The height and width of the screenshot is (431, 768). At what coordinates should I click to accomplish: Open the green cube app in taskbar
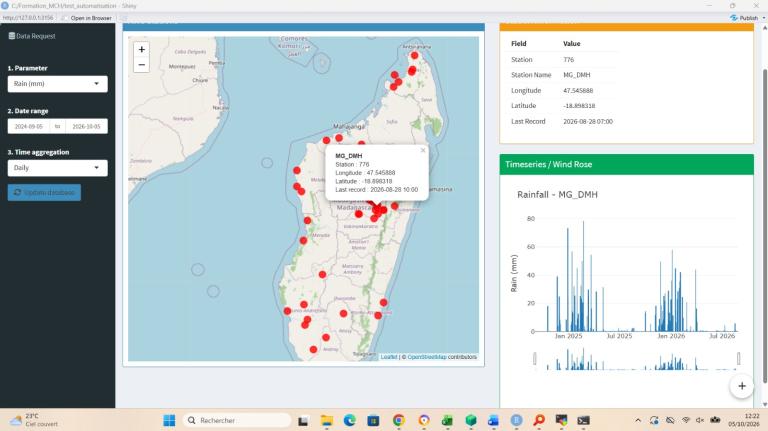471,420
